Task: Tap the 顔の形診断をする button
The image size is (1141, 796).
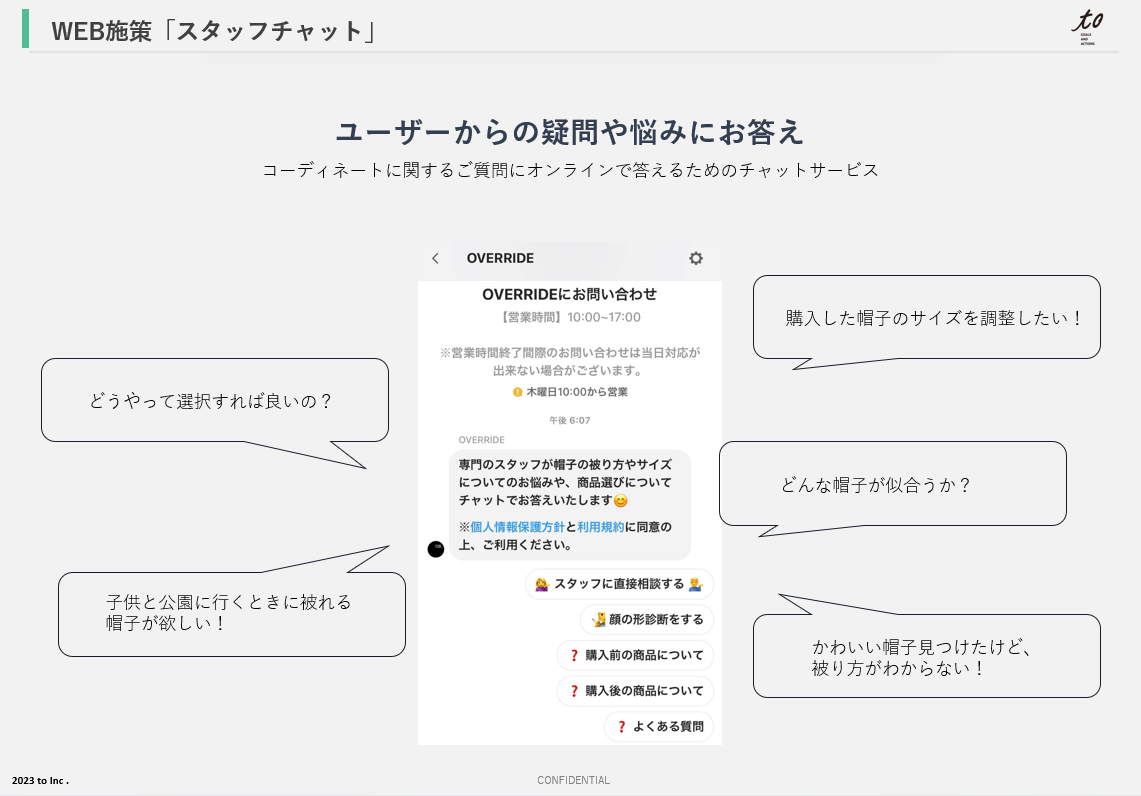Action: [646, 620]
